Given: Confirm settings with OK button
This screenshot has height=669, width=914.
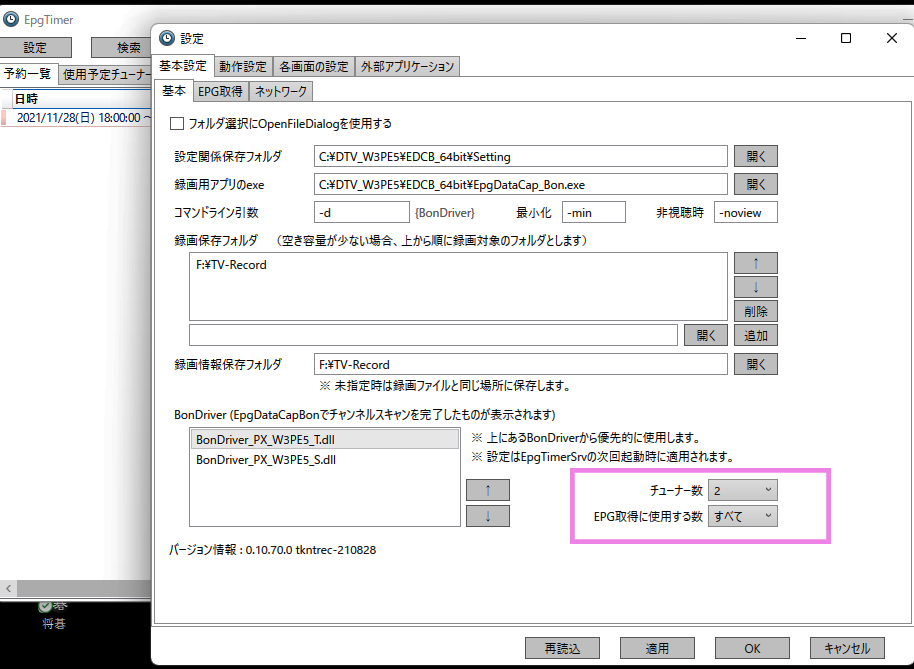Looking at the screenshot, I should [752, 648].
